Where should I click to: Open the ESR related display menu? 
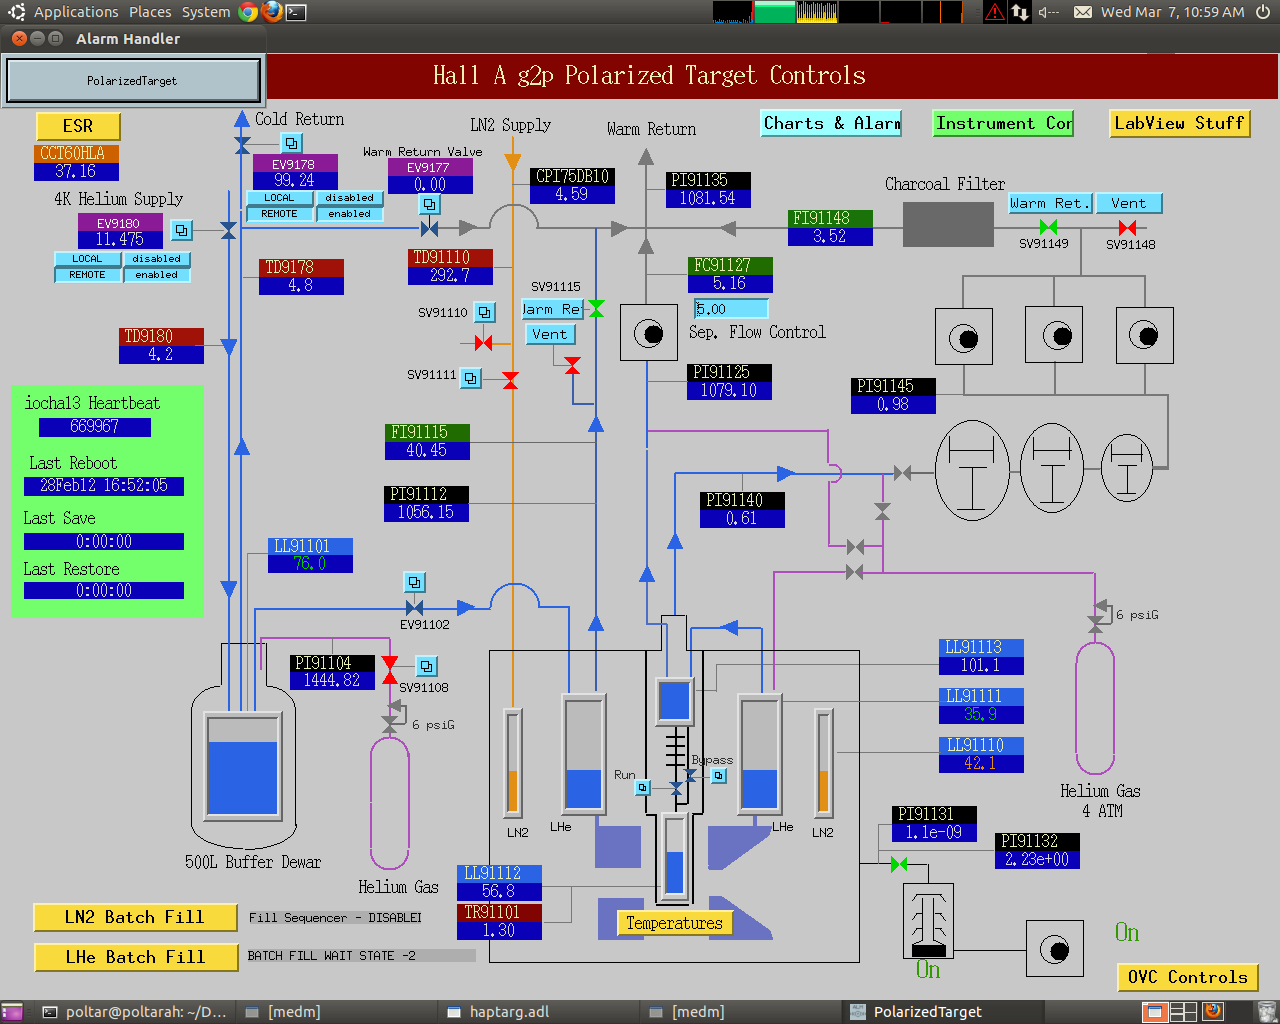click(x=78, y=126)
